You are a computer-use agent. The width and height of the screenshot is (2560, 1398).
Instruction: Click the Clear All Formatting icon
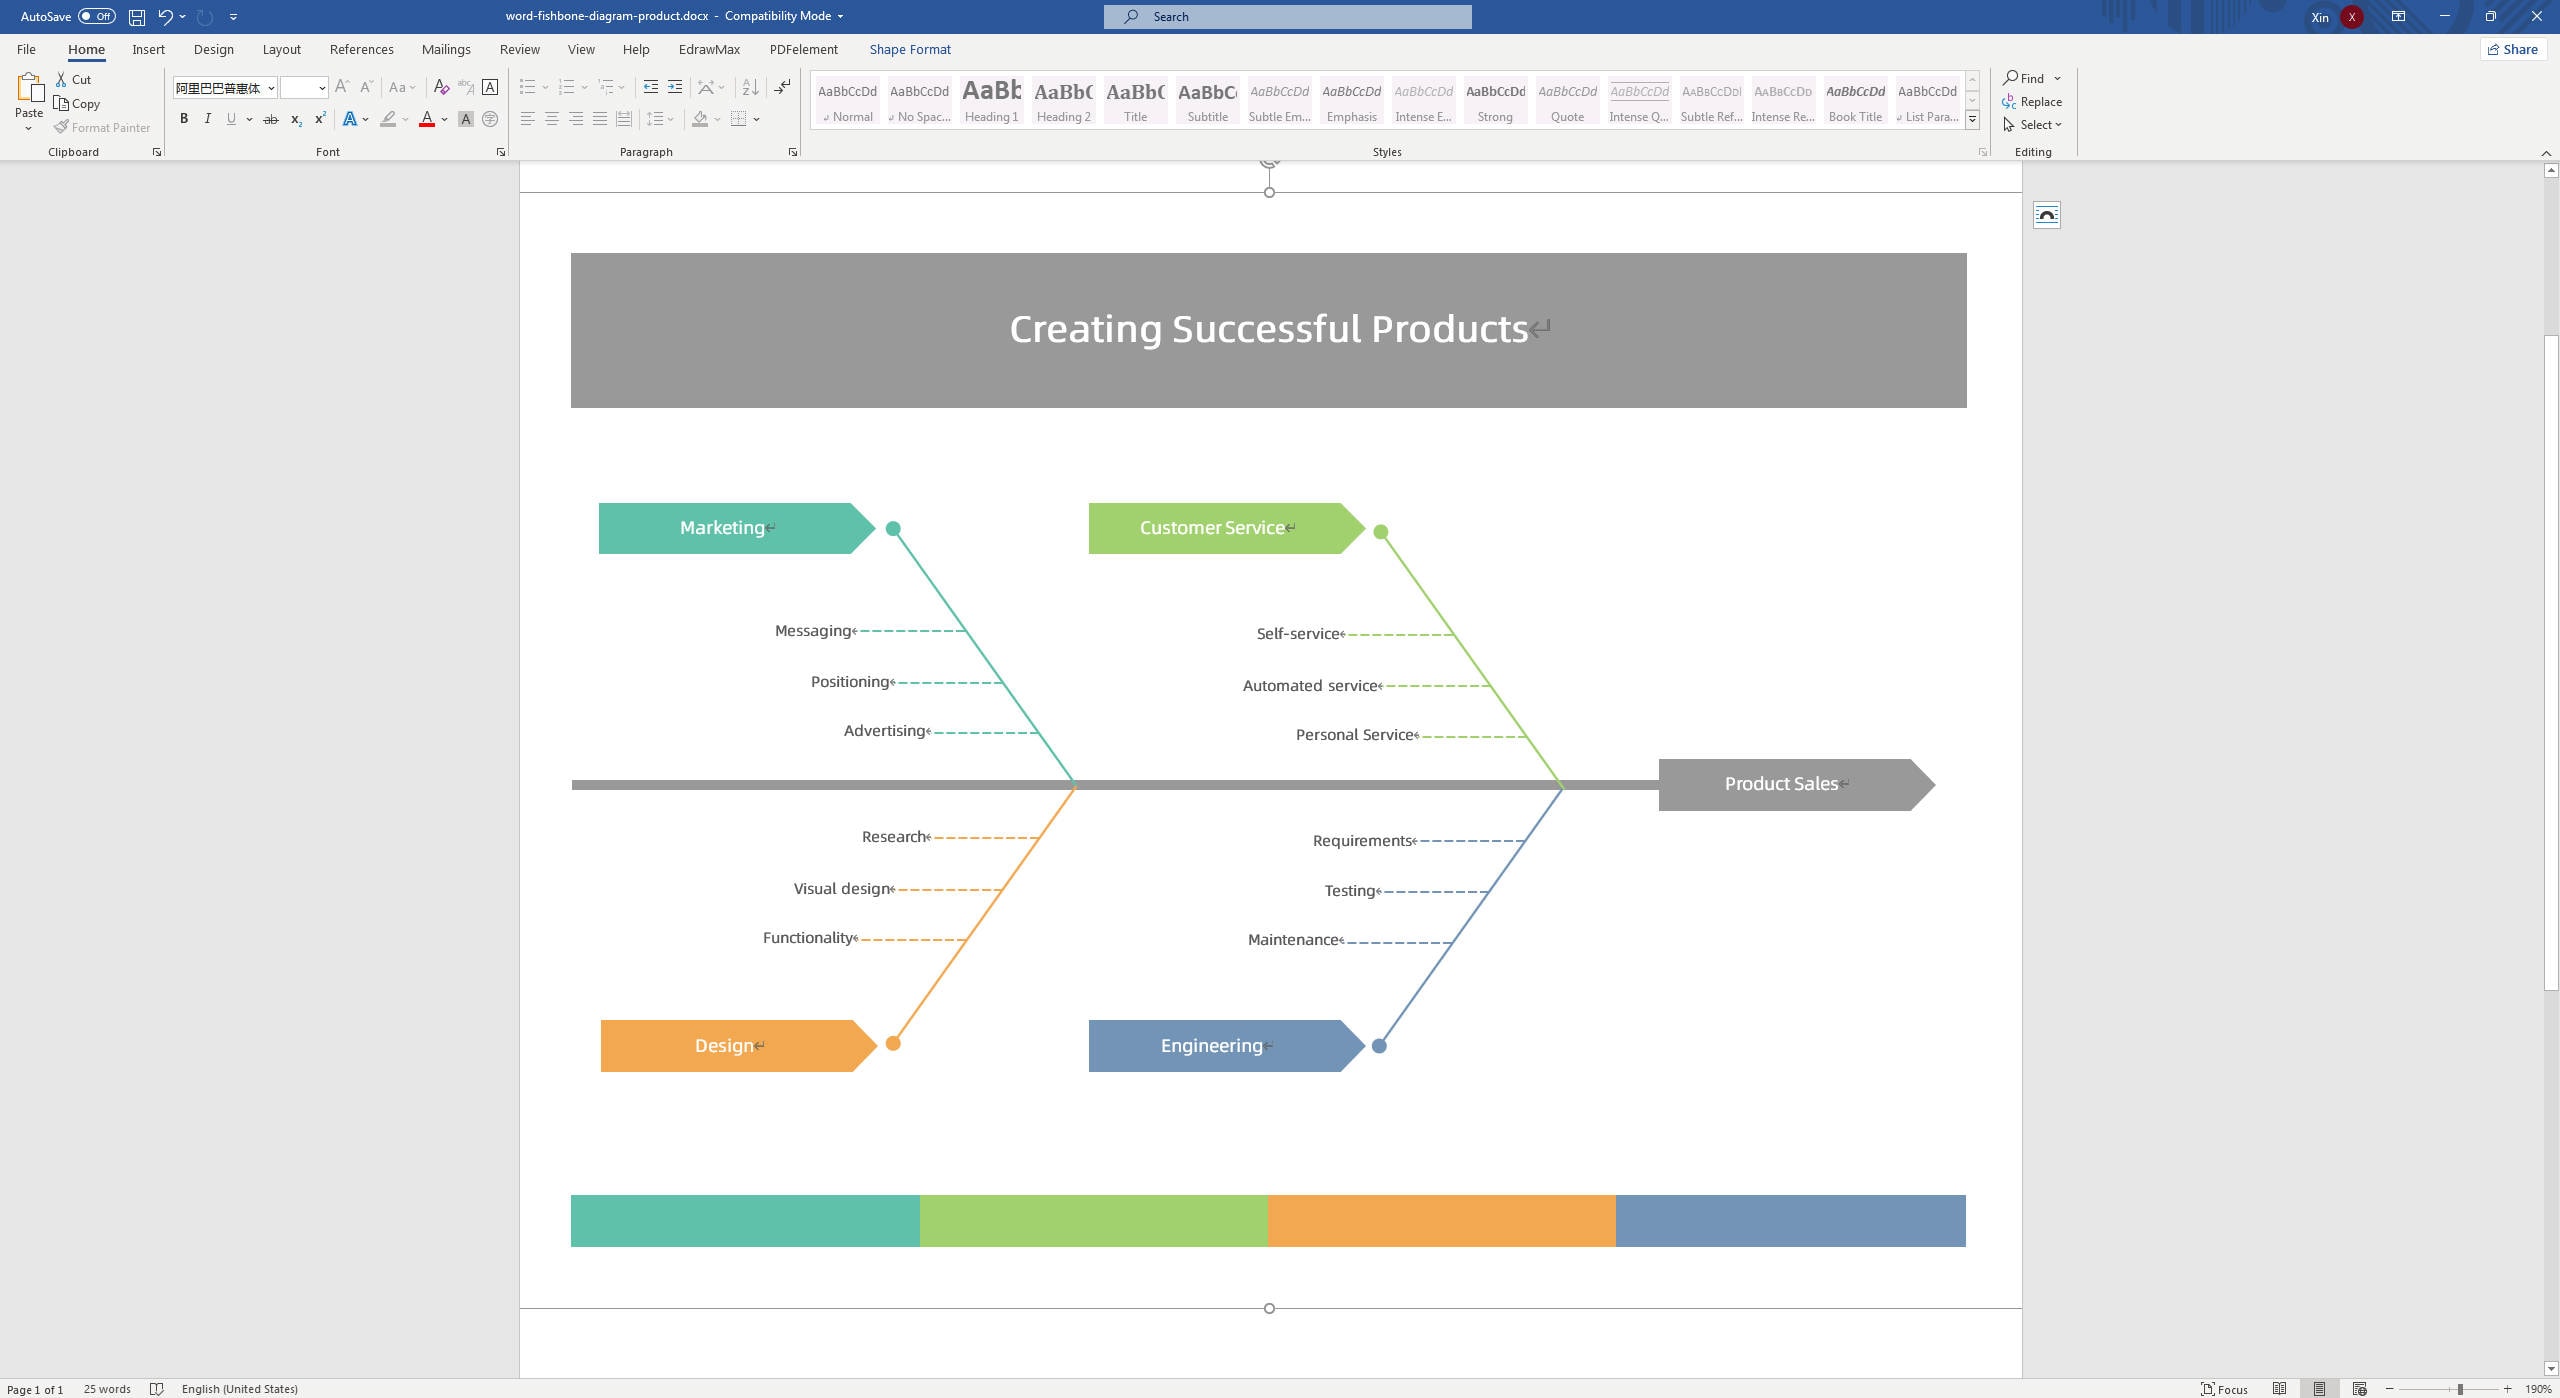(442, 87)
